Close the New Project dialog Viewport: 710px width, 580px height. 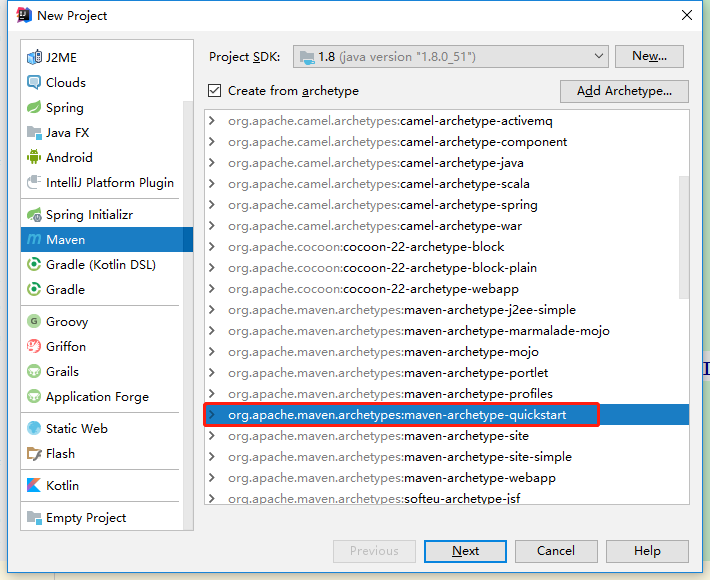[686, 15]
